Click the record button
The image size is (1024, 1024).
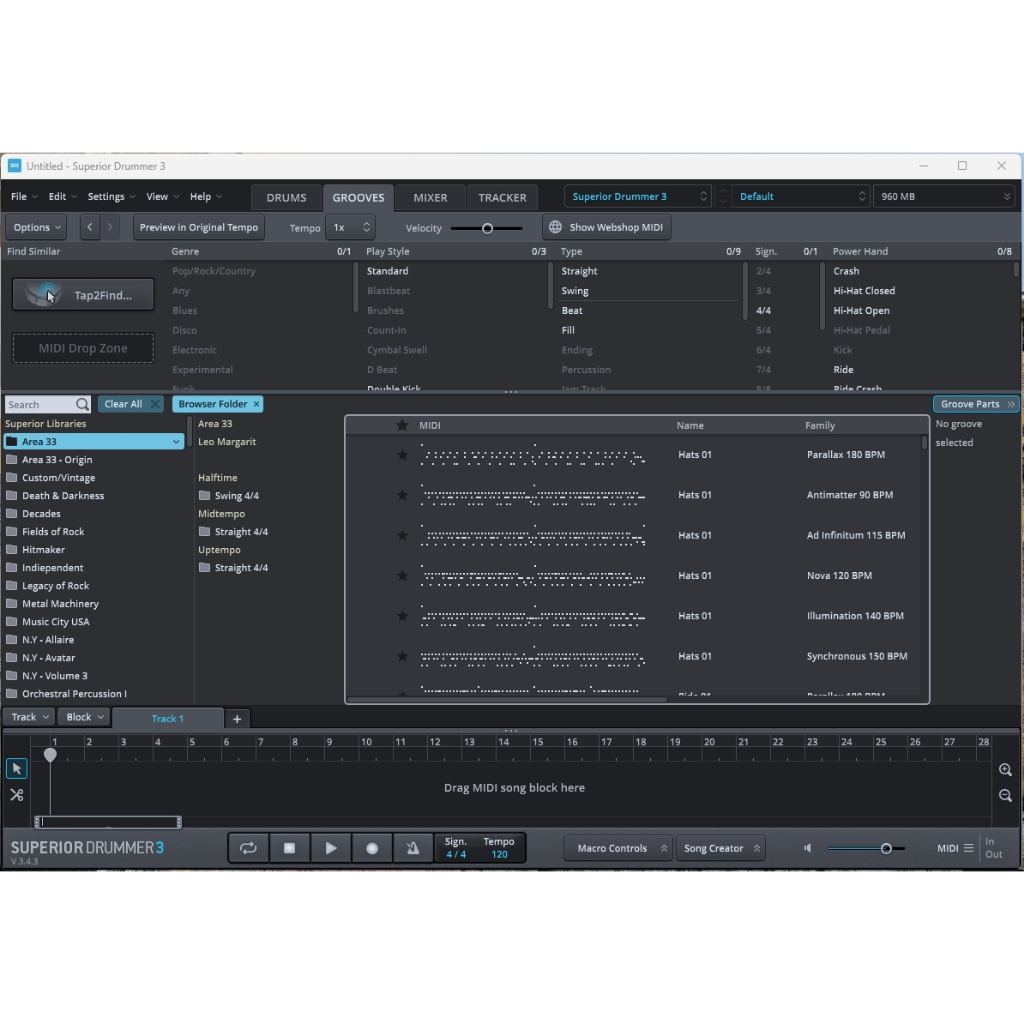point(372,848)
